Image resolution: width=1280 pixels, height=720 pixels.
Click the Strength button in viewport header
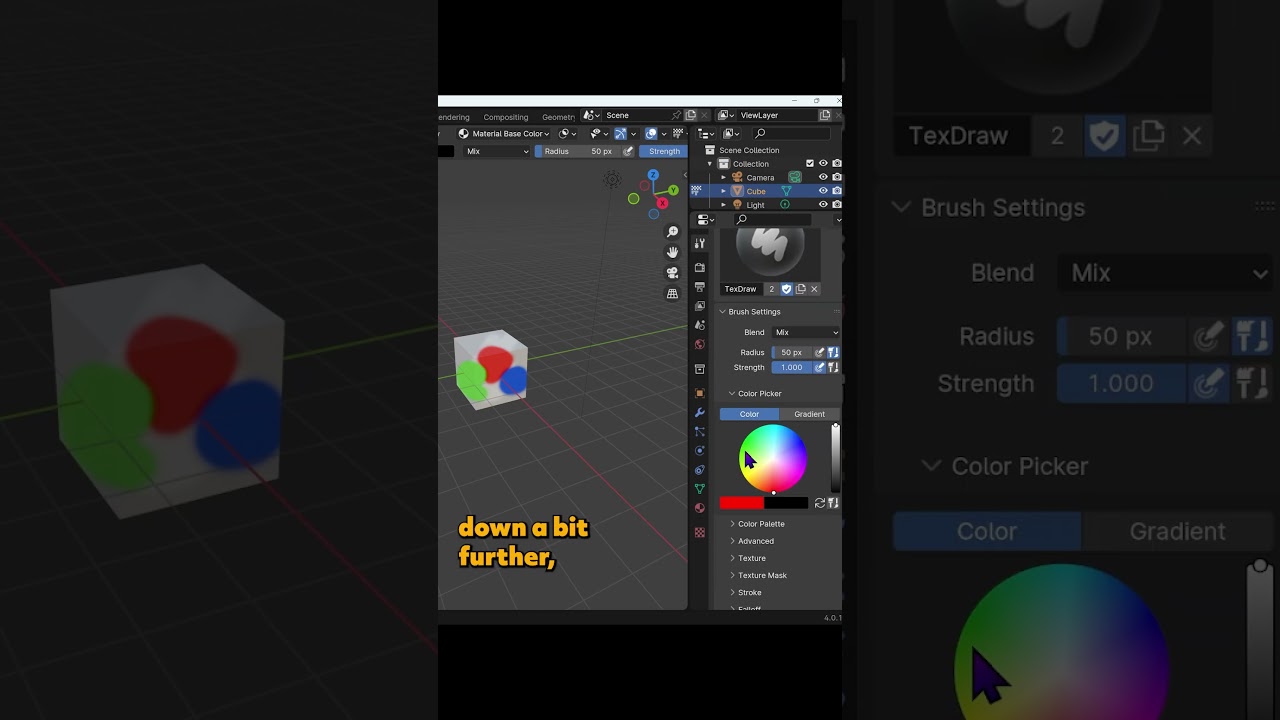[x=664, y=151]
